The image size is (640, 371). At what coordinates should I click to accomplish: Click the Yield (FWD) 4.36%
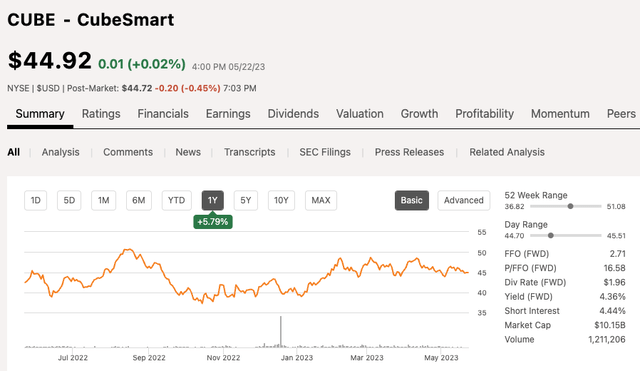(x=612, y=297)
